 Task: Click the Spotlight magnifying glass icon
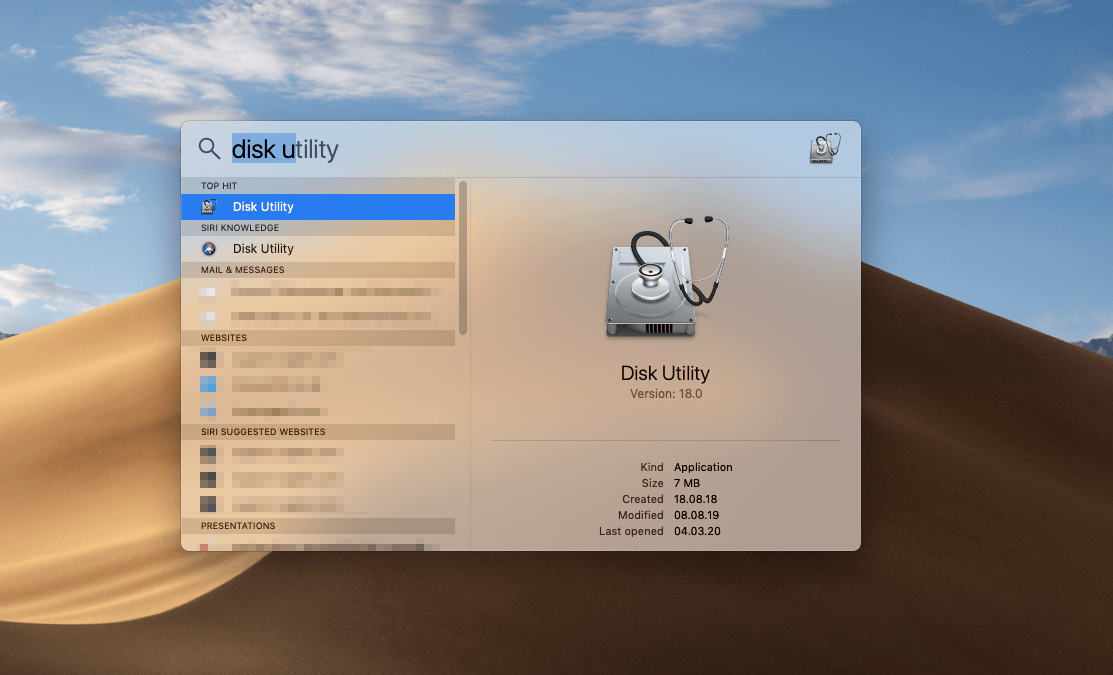209,148
